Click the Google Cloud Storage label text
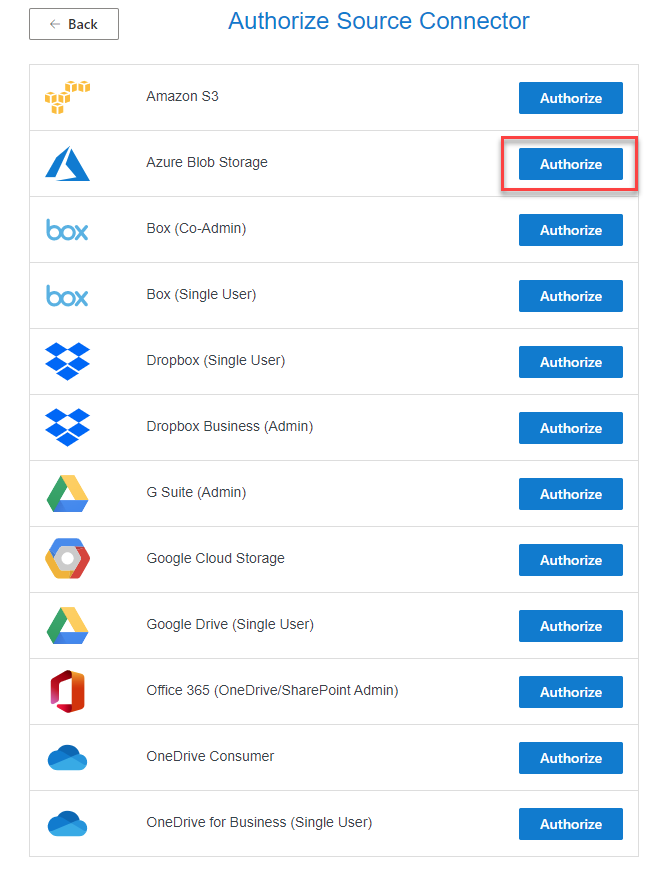Viewport: 650px width, 870px height. pos(215,558)
